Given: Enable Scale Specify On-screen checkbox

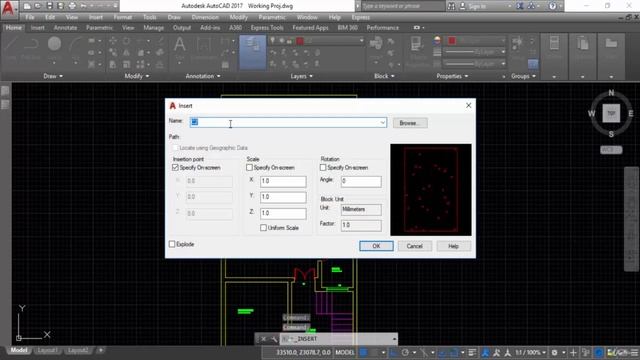Looking at the screenshot, I should (249, 168).
